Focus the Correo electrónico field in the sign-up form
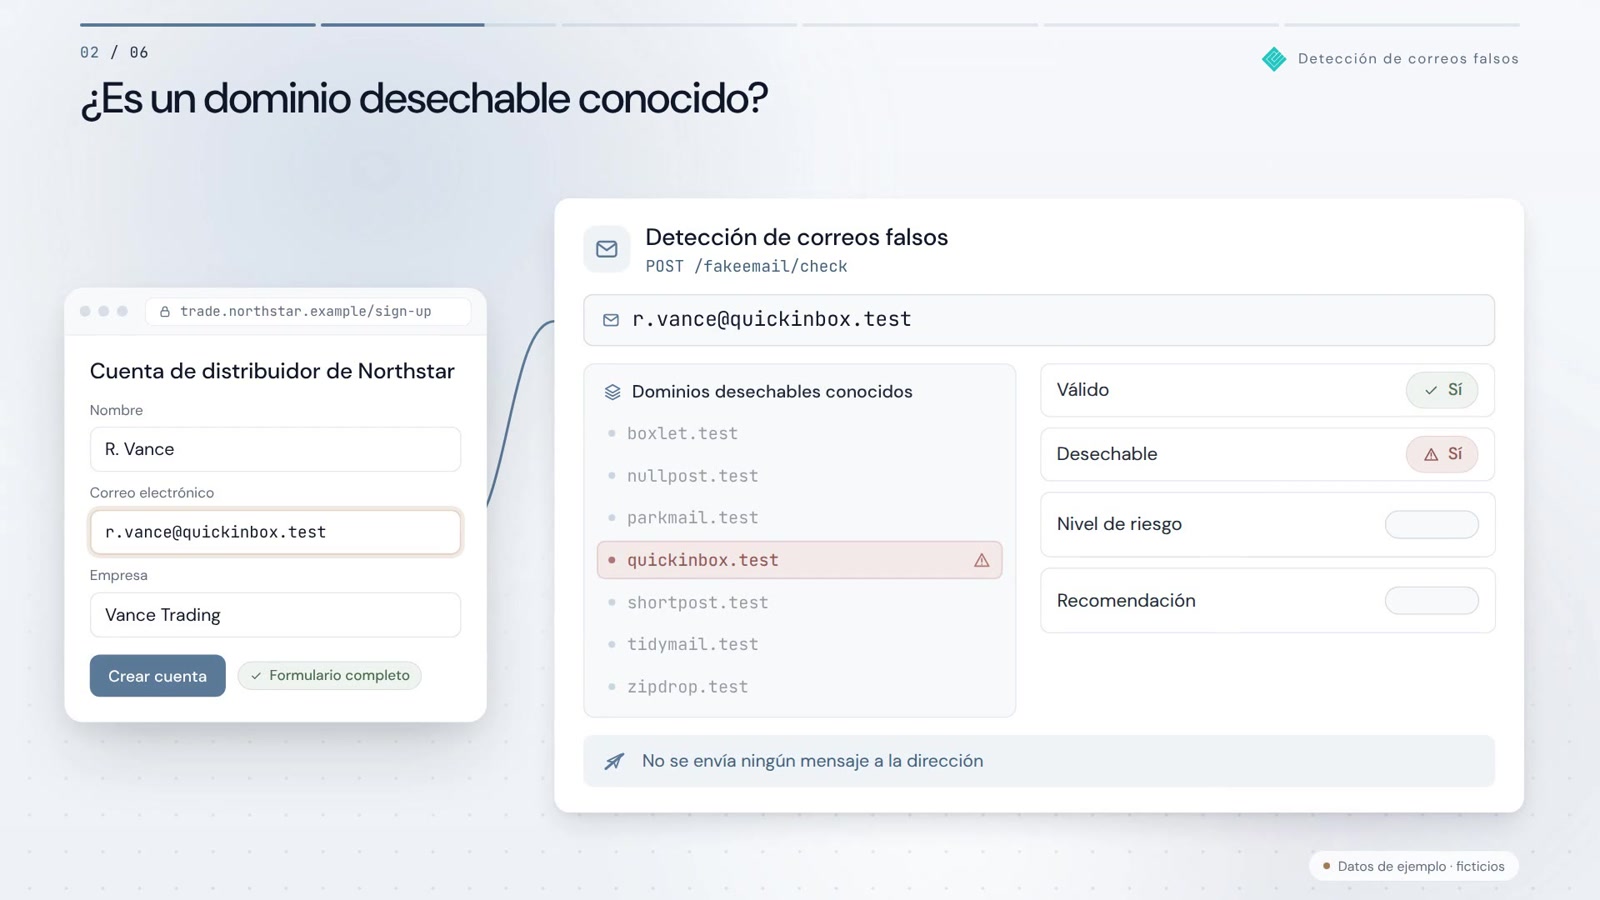The width and height of the screenshot is (1600, 900). pyautogui.click(x=275, y=532)
